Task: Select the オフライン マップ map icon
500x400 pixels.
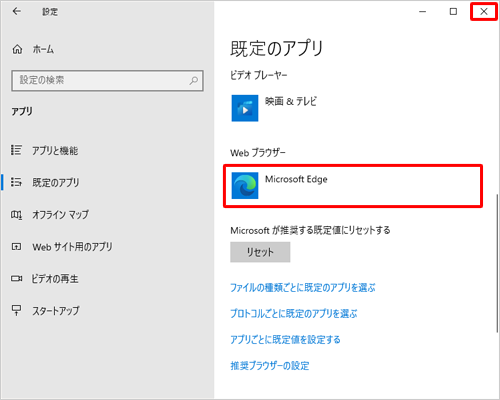Action: tap(16, 215)
